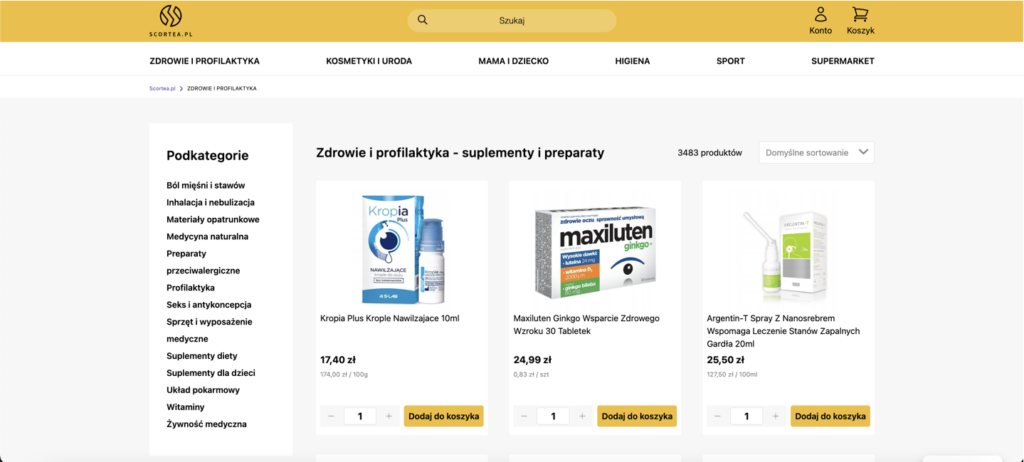
Task: Open the Mama i Dziecko menu
Action: (513, 61)
